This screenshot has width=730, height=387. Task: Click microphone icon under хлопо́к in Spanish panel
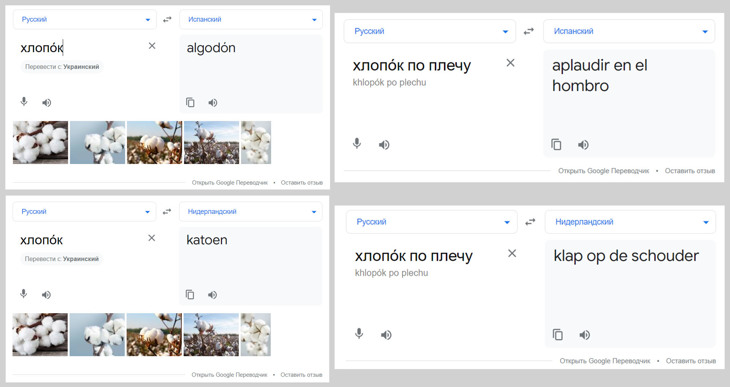pos(24,102)
